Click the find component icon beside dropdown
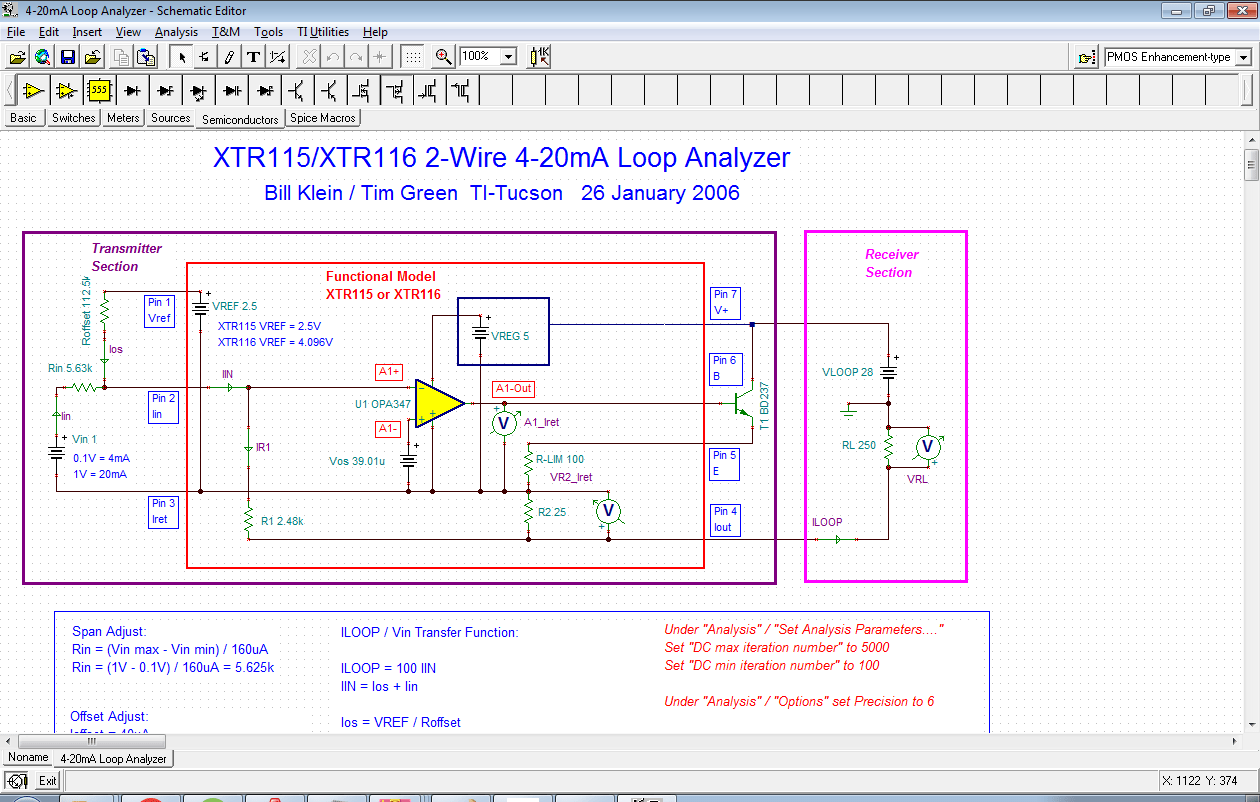The height and width of the screenshot is (802, 1260). point(1086,58)
